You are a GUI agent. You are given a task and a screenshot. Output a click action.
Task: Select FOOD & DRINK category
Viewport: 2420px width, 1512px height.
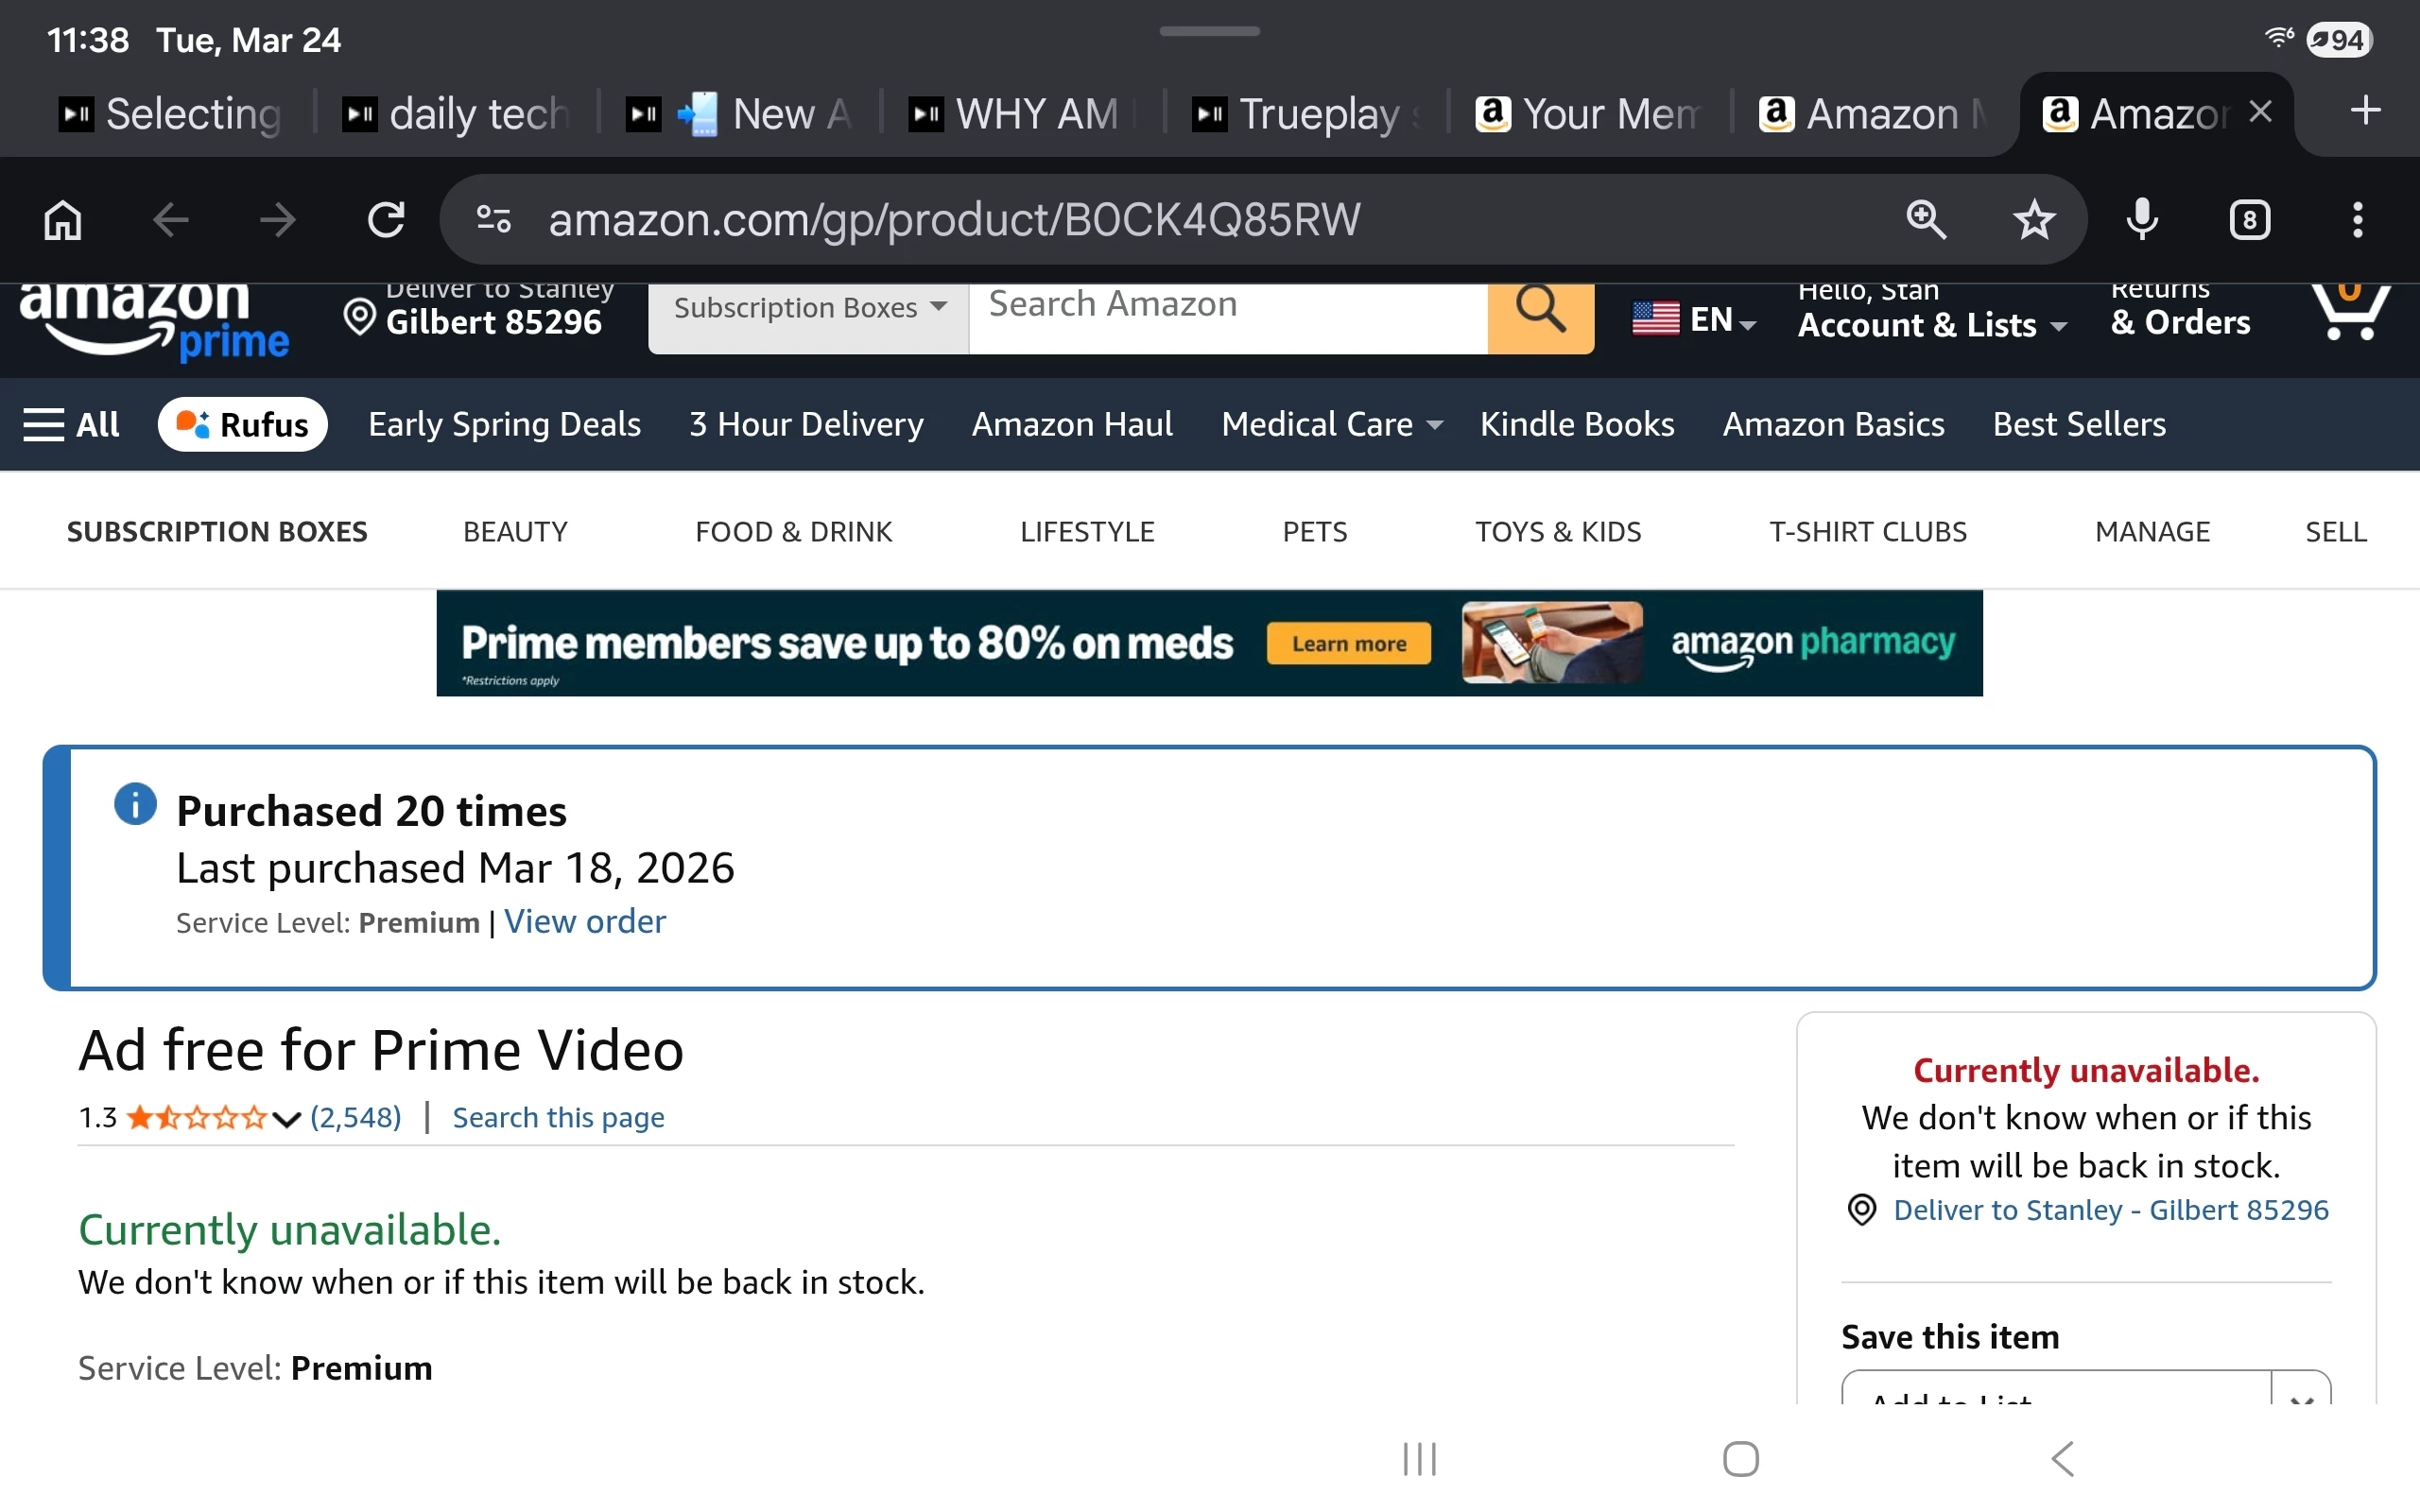tap(793, 532)
